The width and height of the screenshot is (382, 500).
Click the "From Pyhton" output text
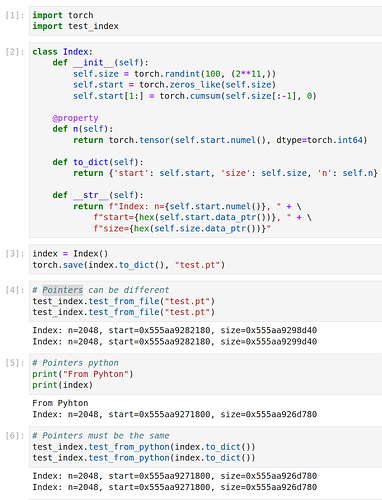pos(60,403)
